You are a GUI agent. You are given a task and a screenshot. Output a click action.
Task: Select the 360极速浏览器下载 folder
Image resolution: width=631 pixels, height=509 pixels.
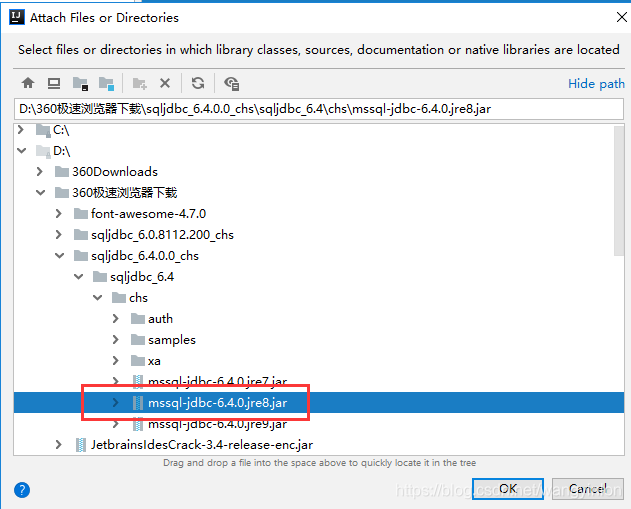coord(319,193)
